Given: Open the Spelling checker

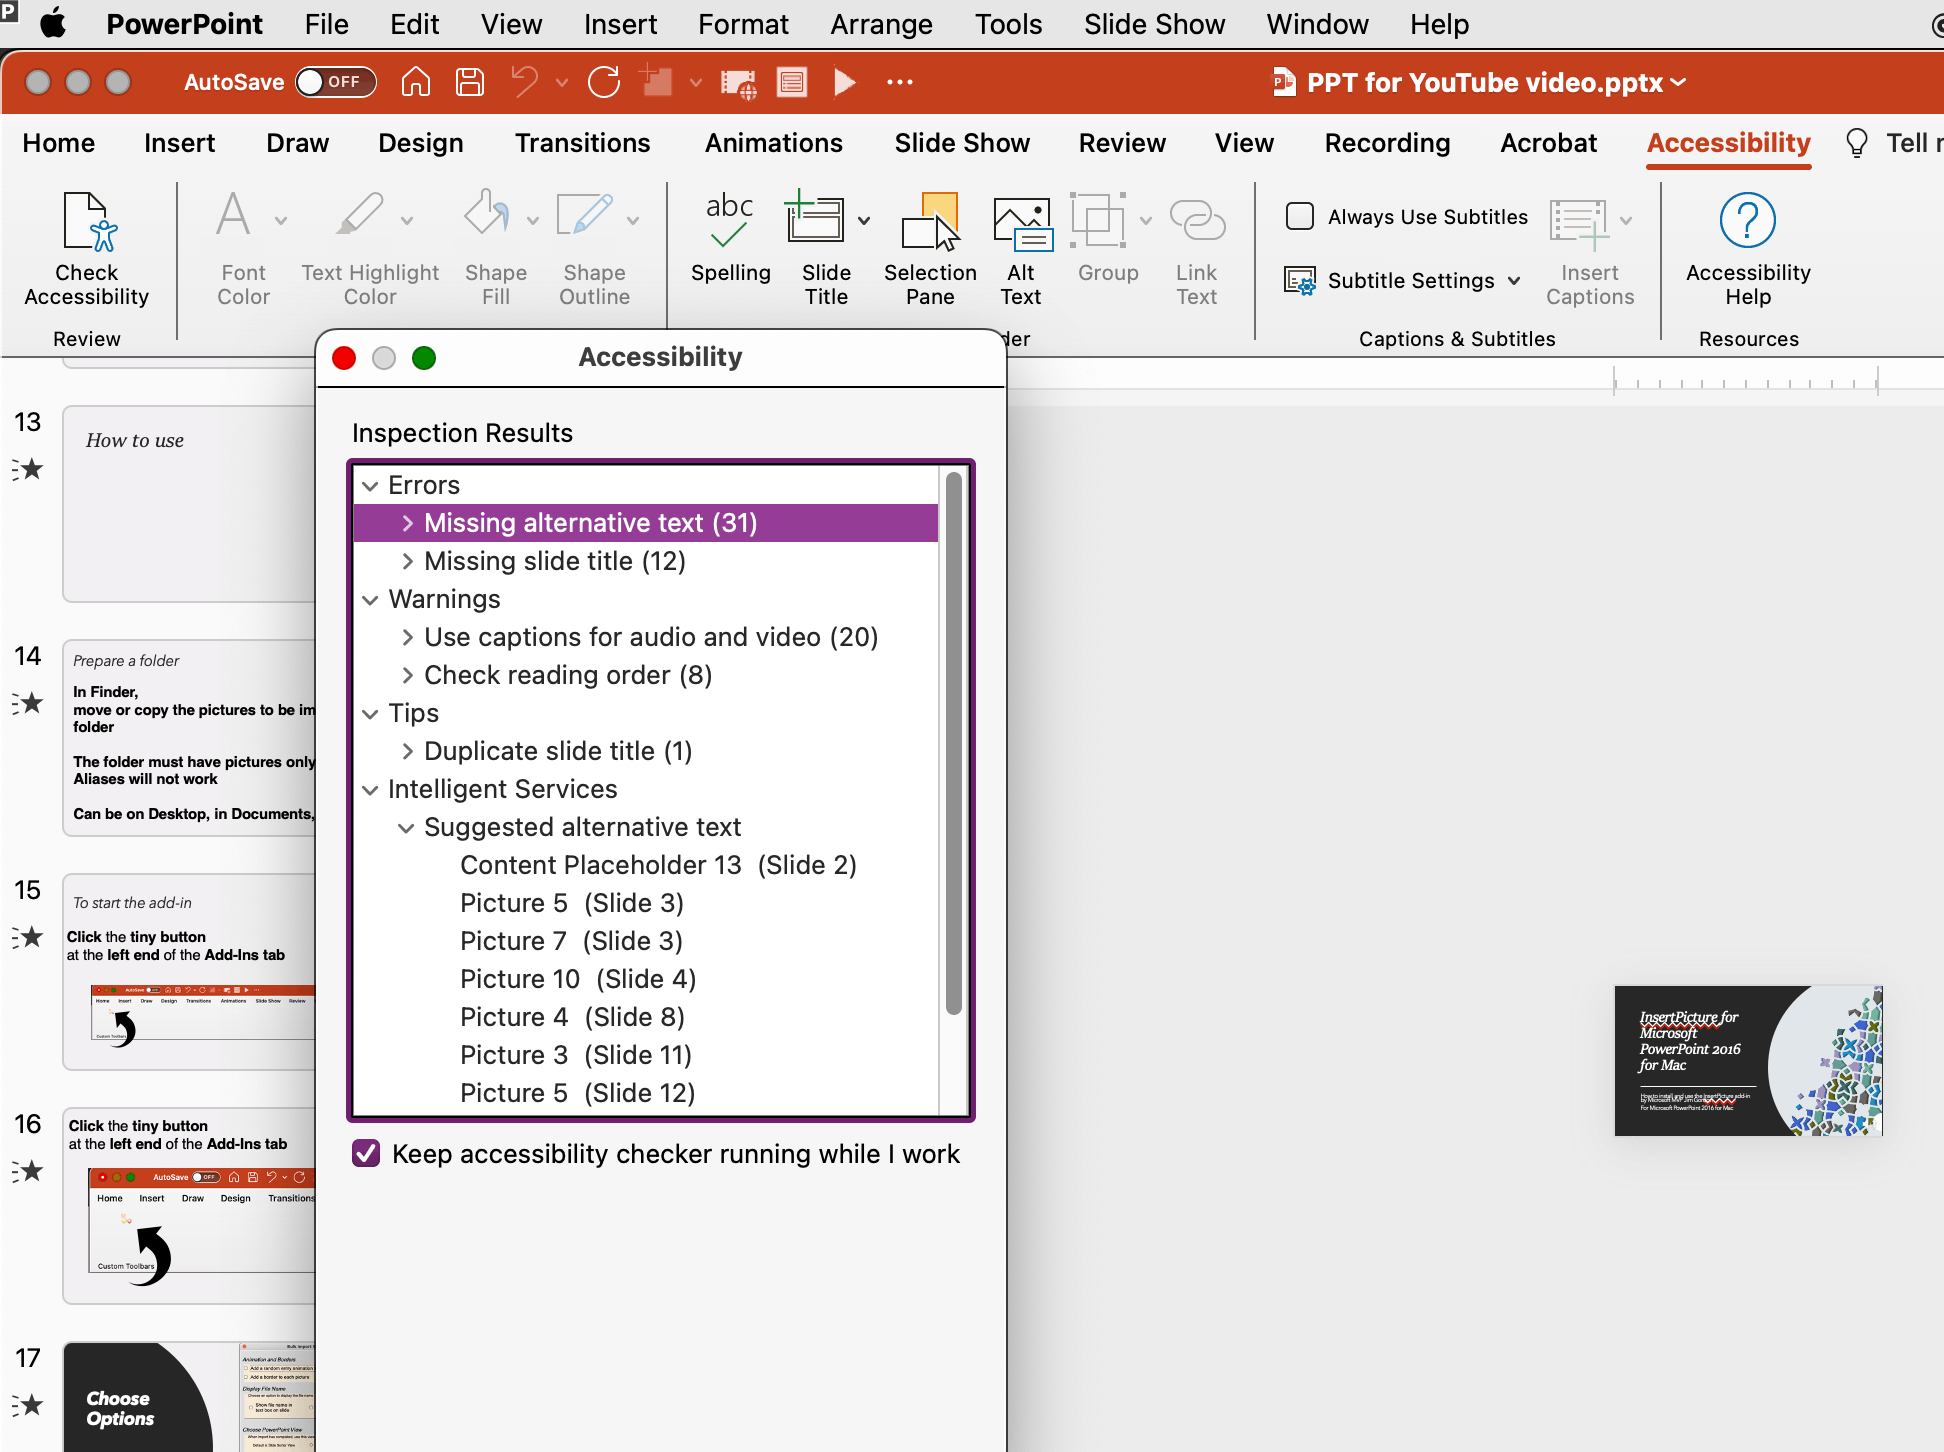Looking at the screenshot, I should [x=730, y=238].
